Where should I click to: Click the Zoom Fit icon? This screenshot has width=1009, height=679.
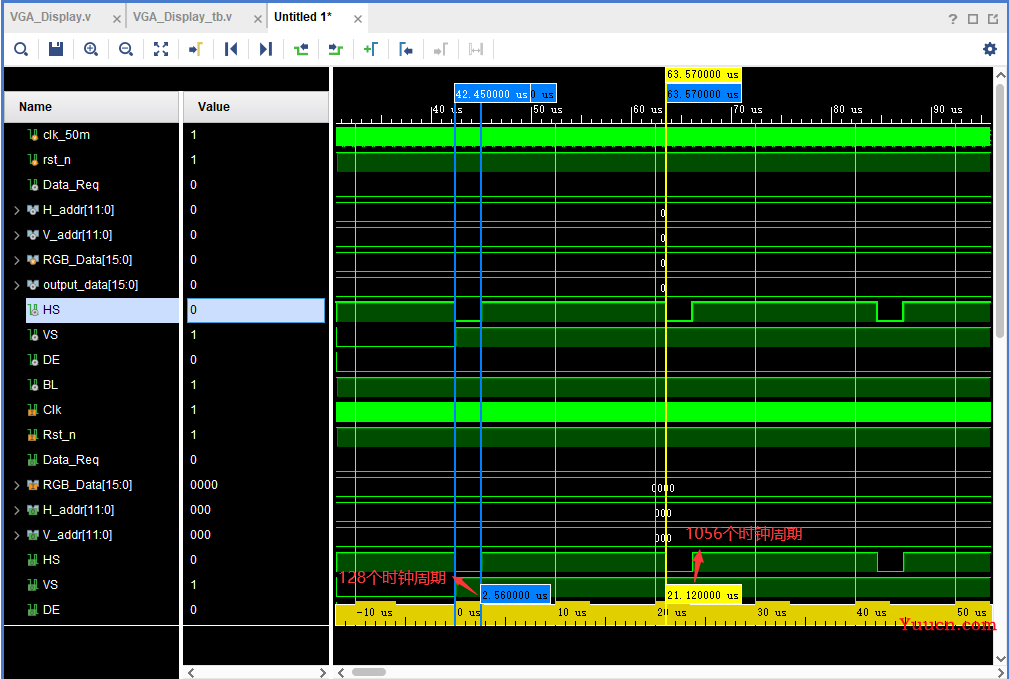[x=161, y=50]
